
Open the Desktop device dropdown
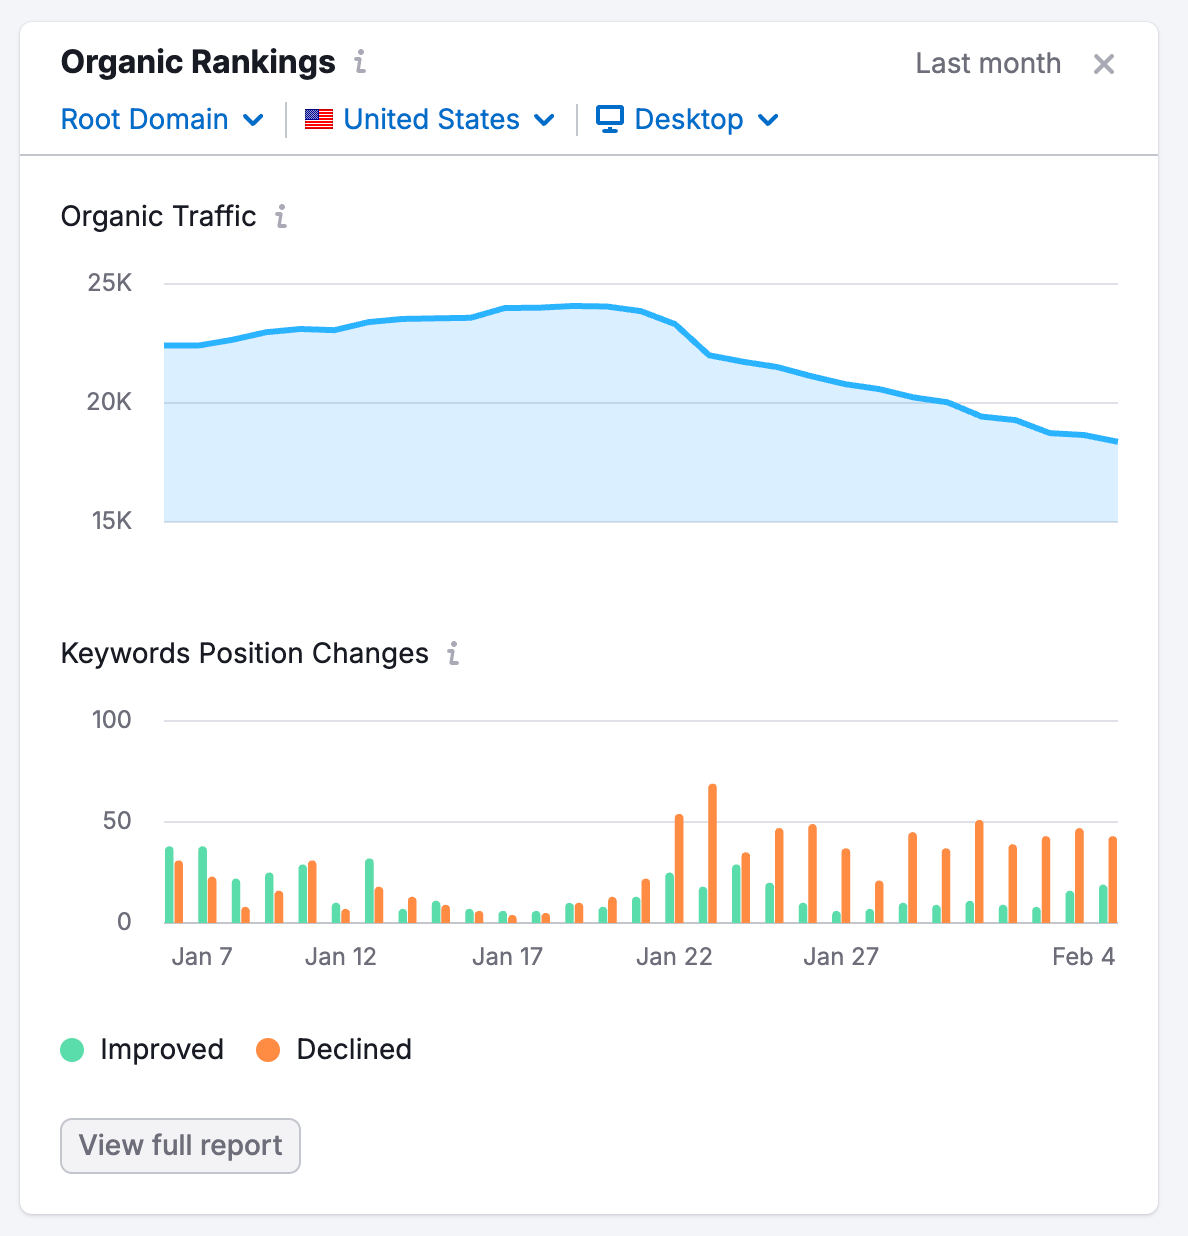(686, 119)
